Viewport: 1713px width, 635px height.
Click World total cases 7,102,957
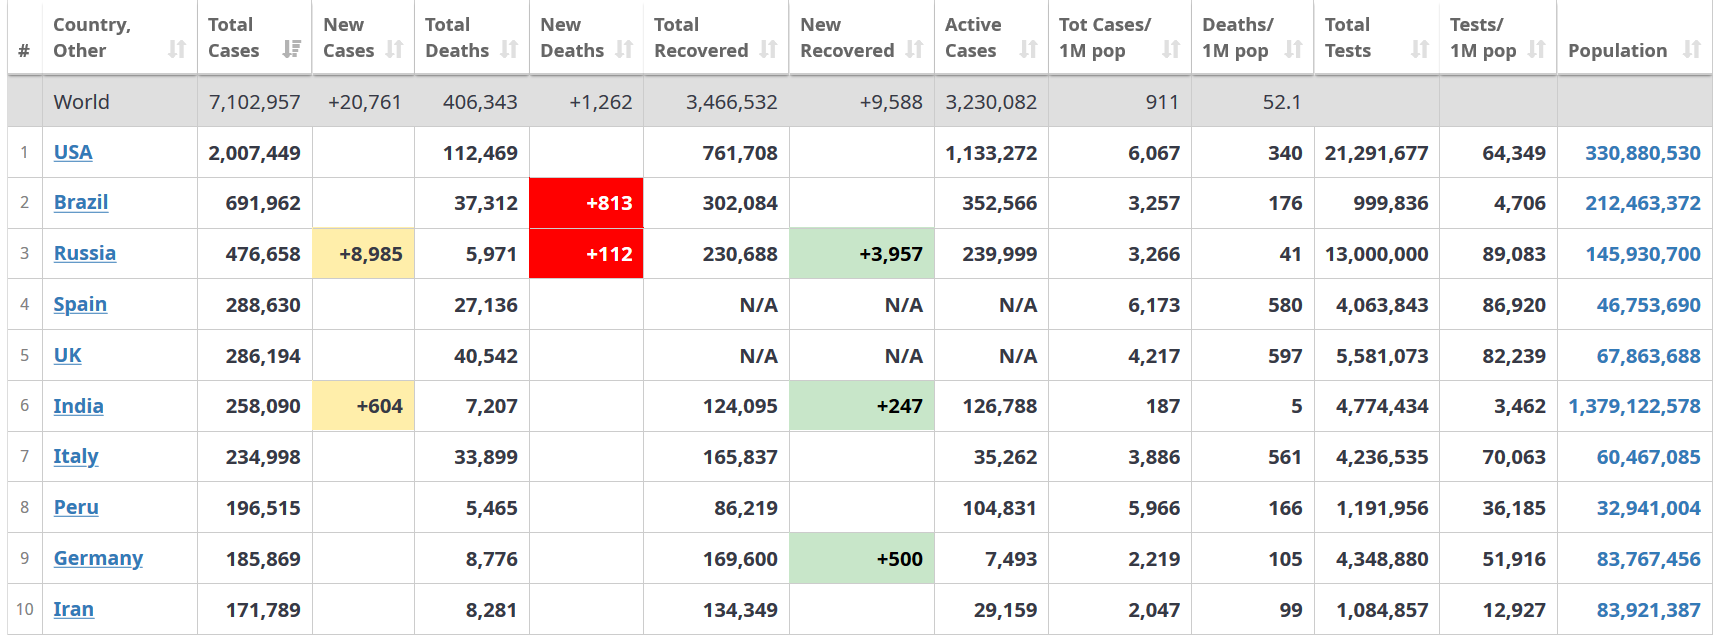coord(254,102)
